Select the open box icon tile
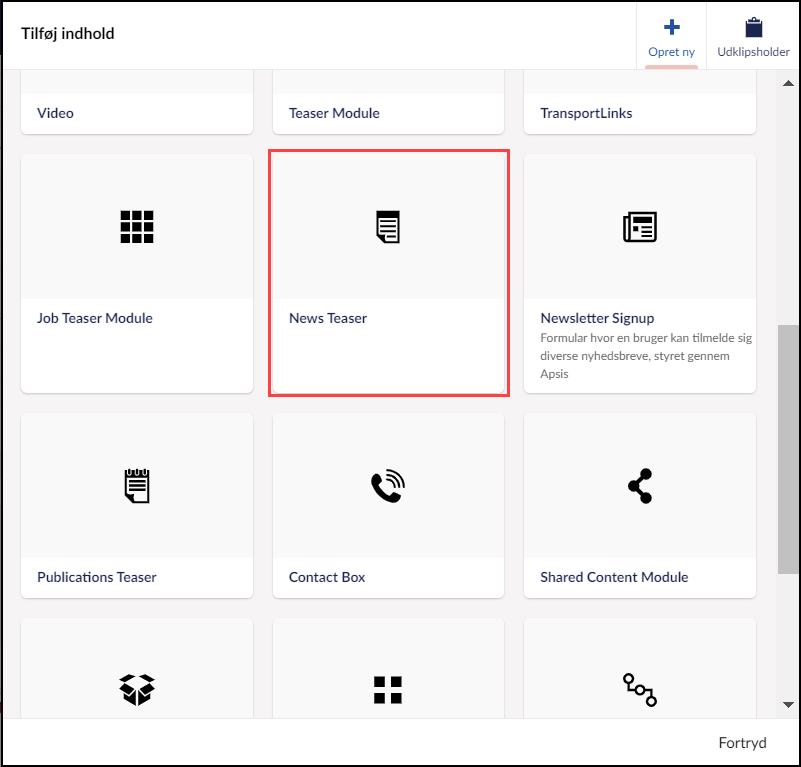This screenshot has height=767, width=801. click(x=137, y=688)
